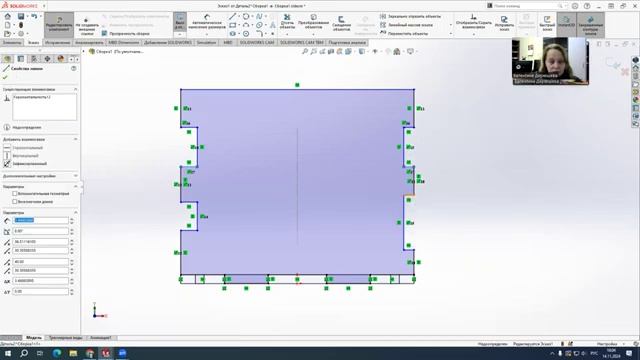640x360 pixels.
Task: Select the Sketch Fillet tool
Action: point(259,34)
